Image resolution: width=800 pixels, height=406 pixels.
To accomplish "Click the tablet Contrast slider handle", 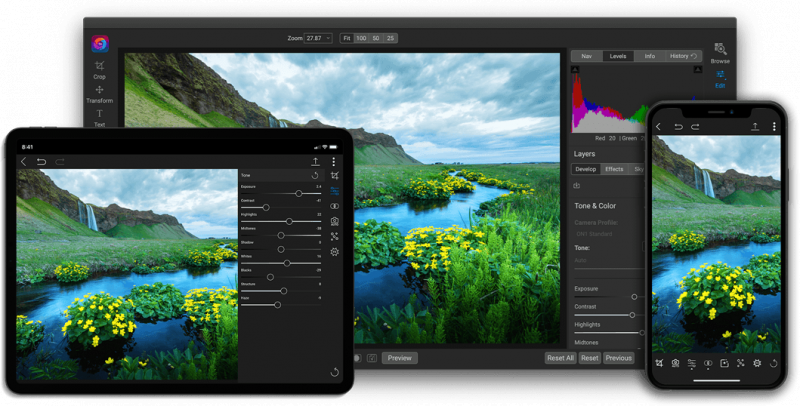I will [x=266, y=208].
